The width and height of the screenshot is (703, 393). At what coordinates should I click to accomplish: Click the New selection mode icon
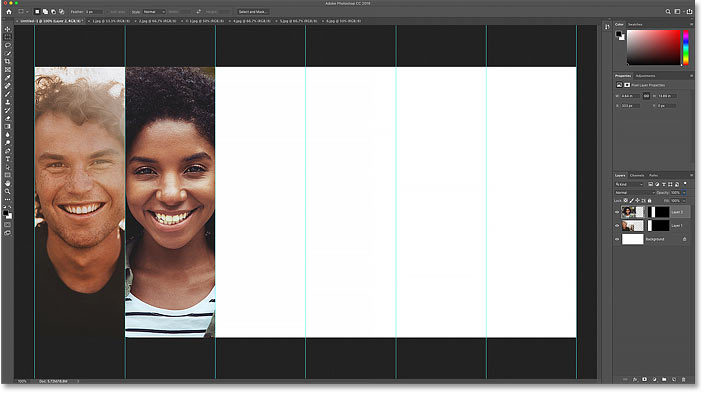pos(37,12)
